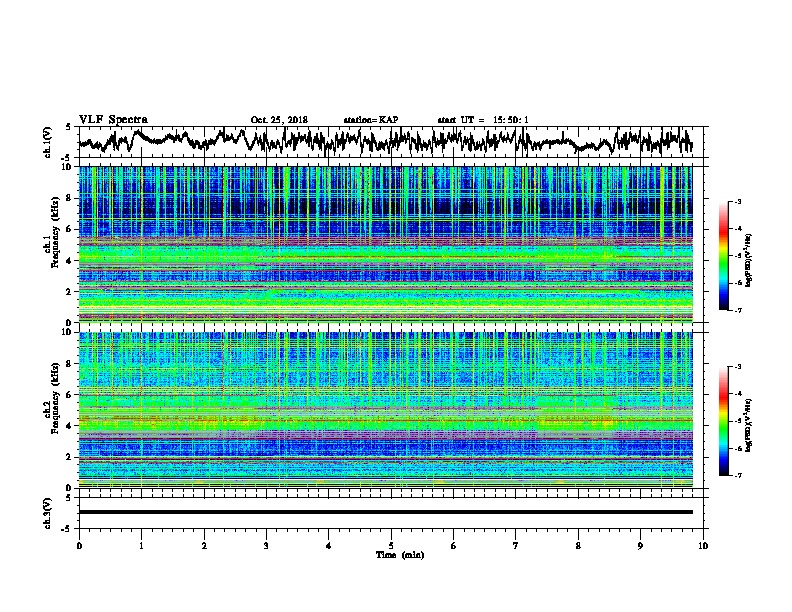Click inside the ch.1 spectrogram panel

point(385,244)
